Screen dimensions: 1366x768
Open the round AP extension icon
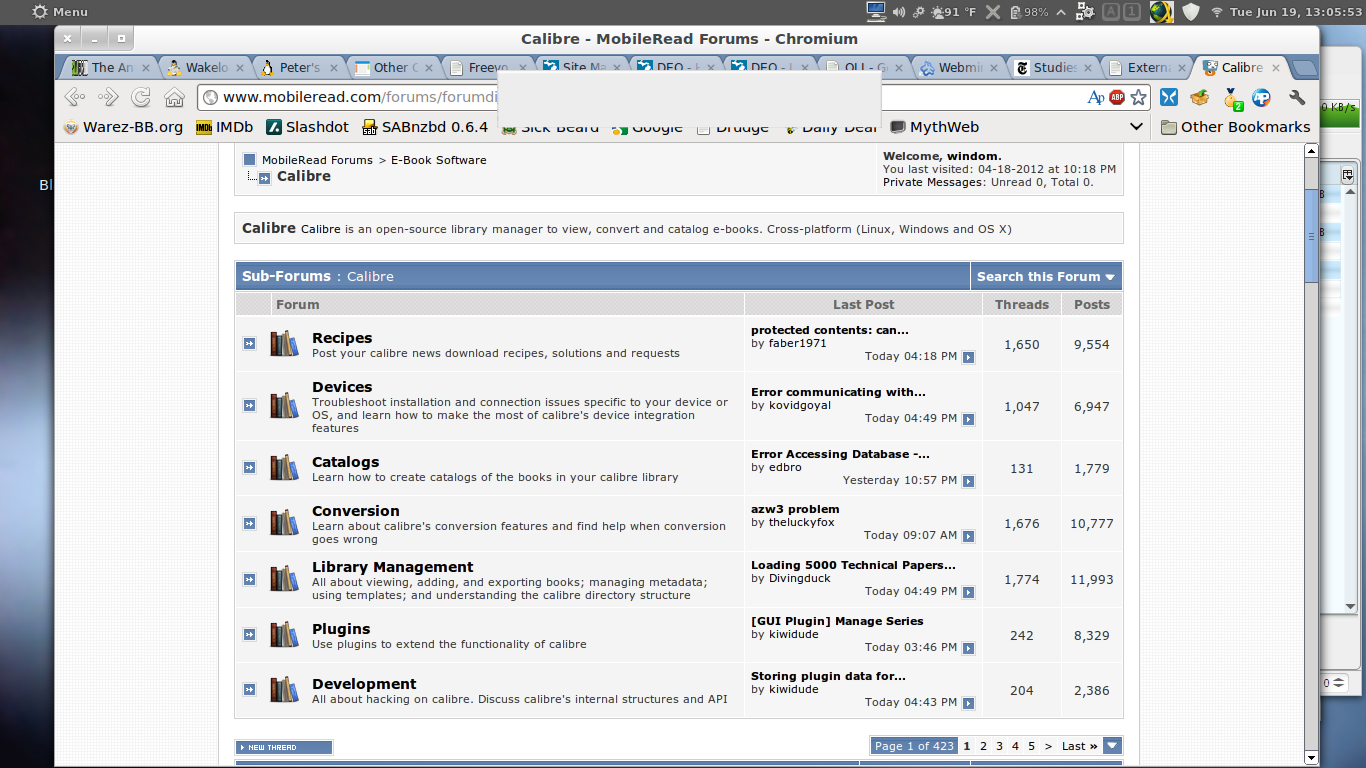point(1262,97)
